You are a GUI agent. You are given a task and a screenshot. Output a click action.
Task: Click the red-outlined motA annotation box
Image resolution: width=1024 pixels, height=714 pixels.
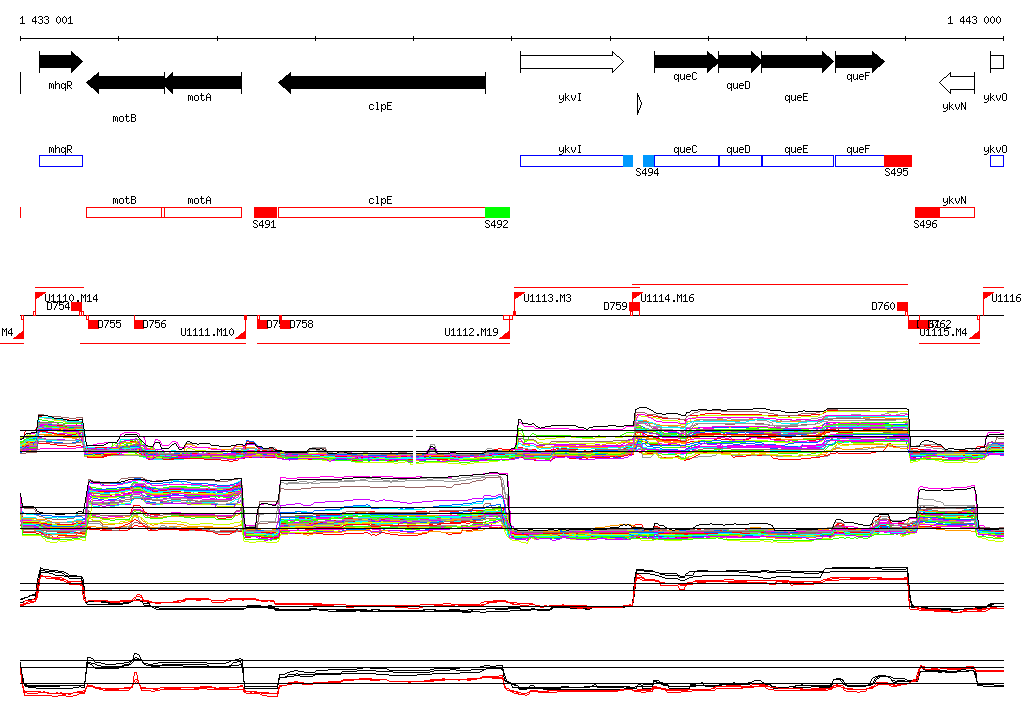click(203, 212)
